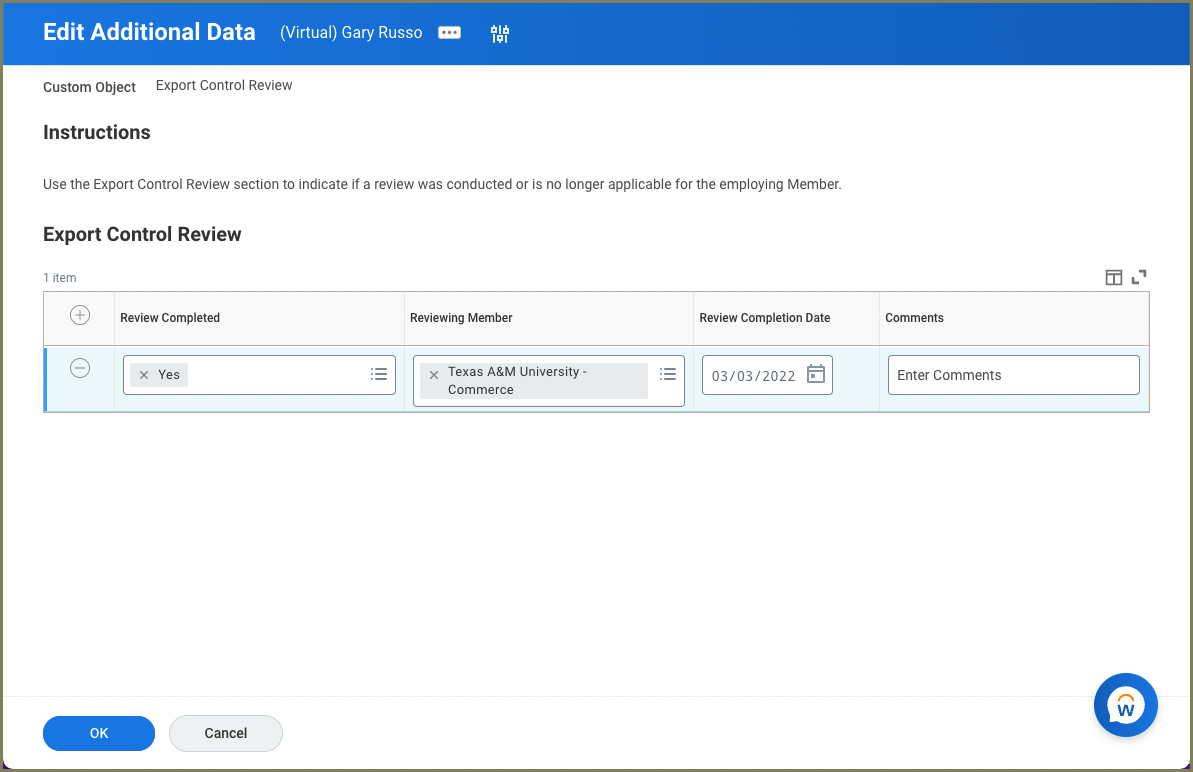Toggle grid column layout icon
This screenshot has height=772, width=1193.
(x=1114, y=277)
